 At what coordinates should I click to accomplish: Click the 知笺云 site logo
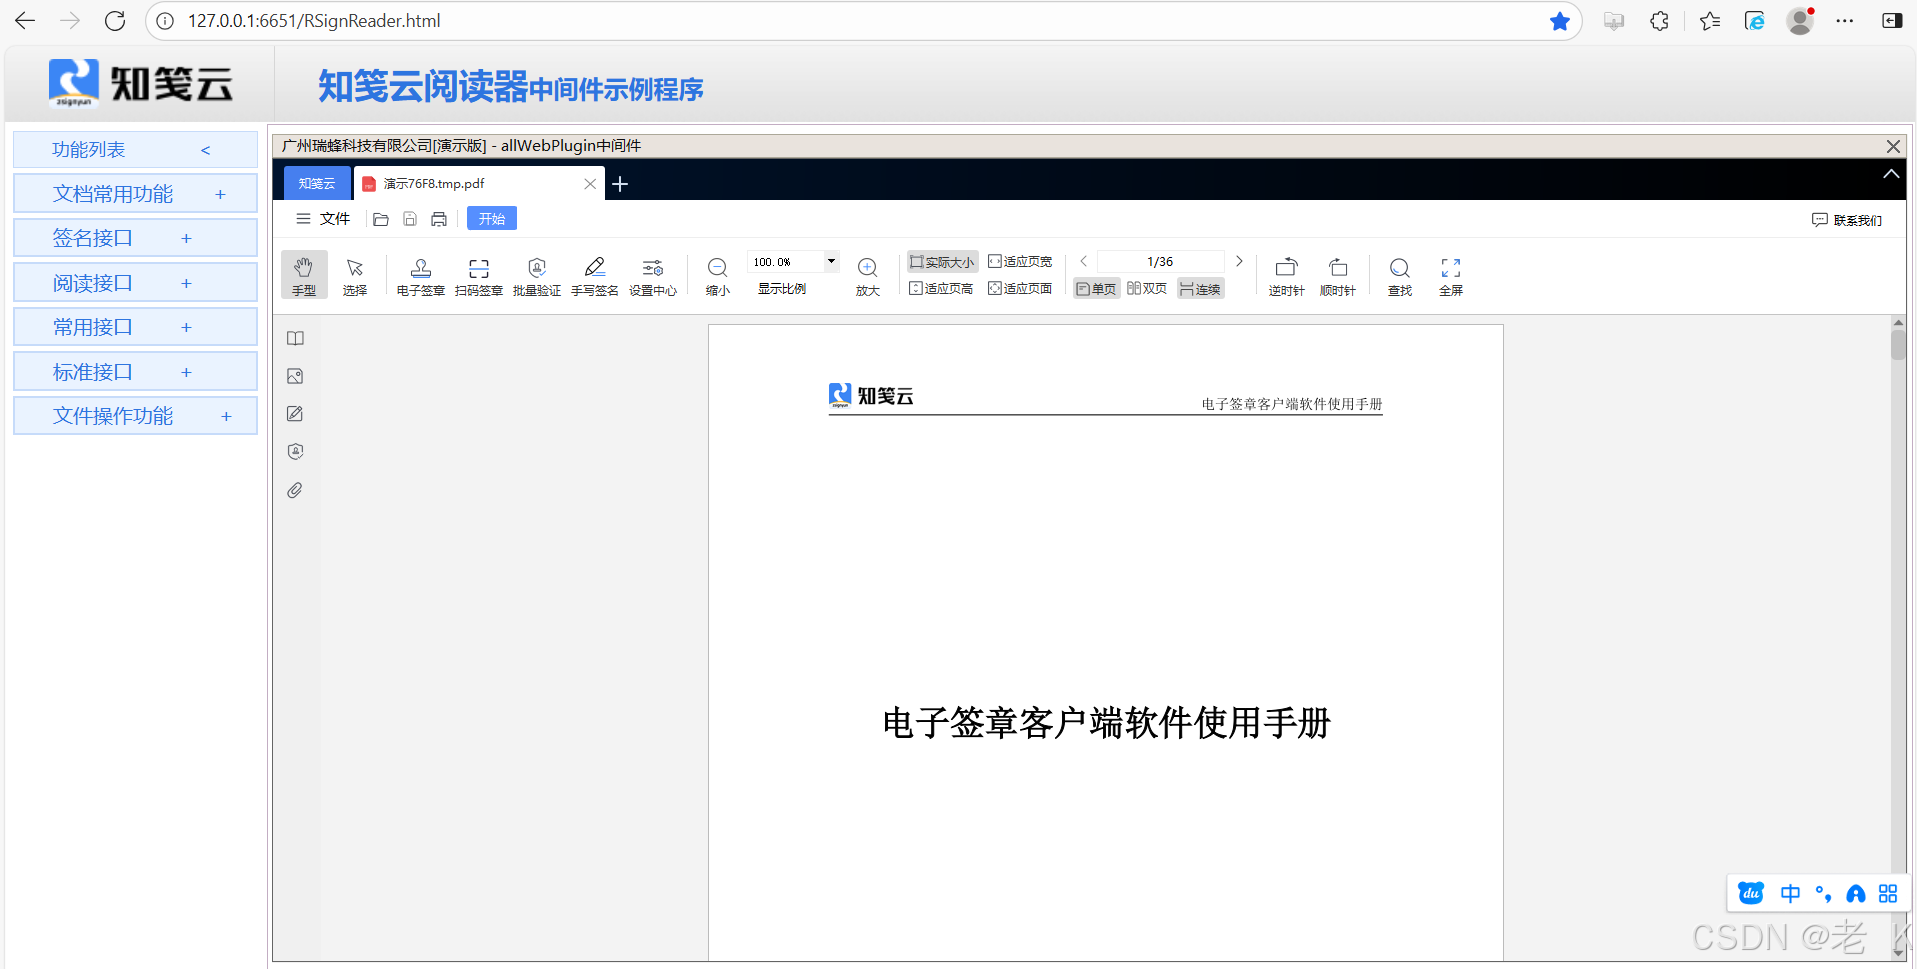[x=141, y=83]
